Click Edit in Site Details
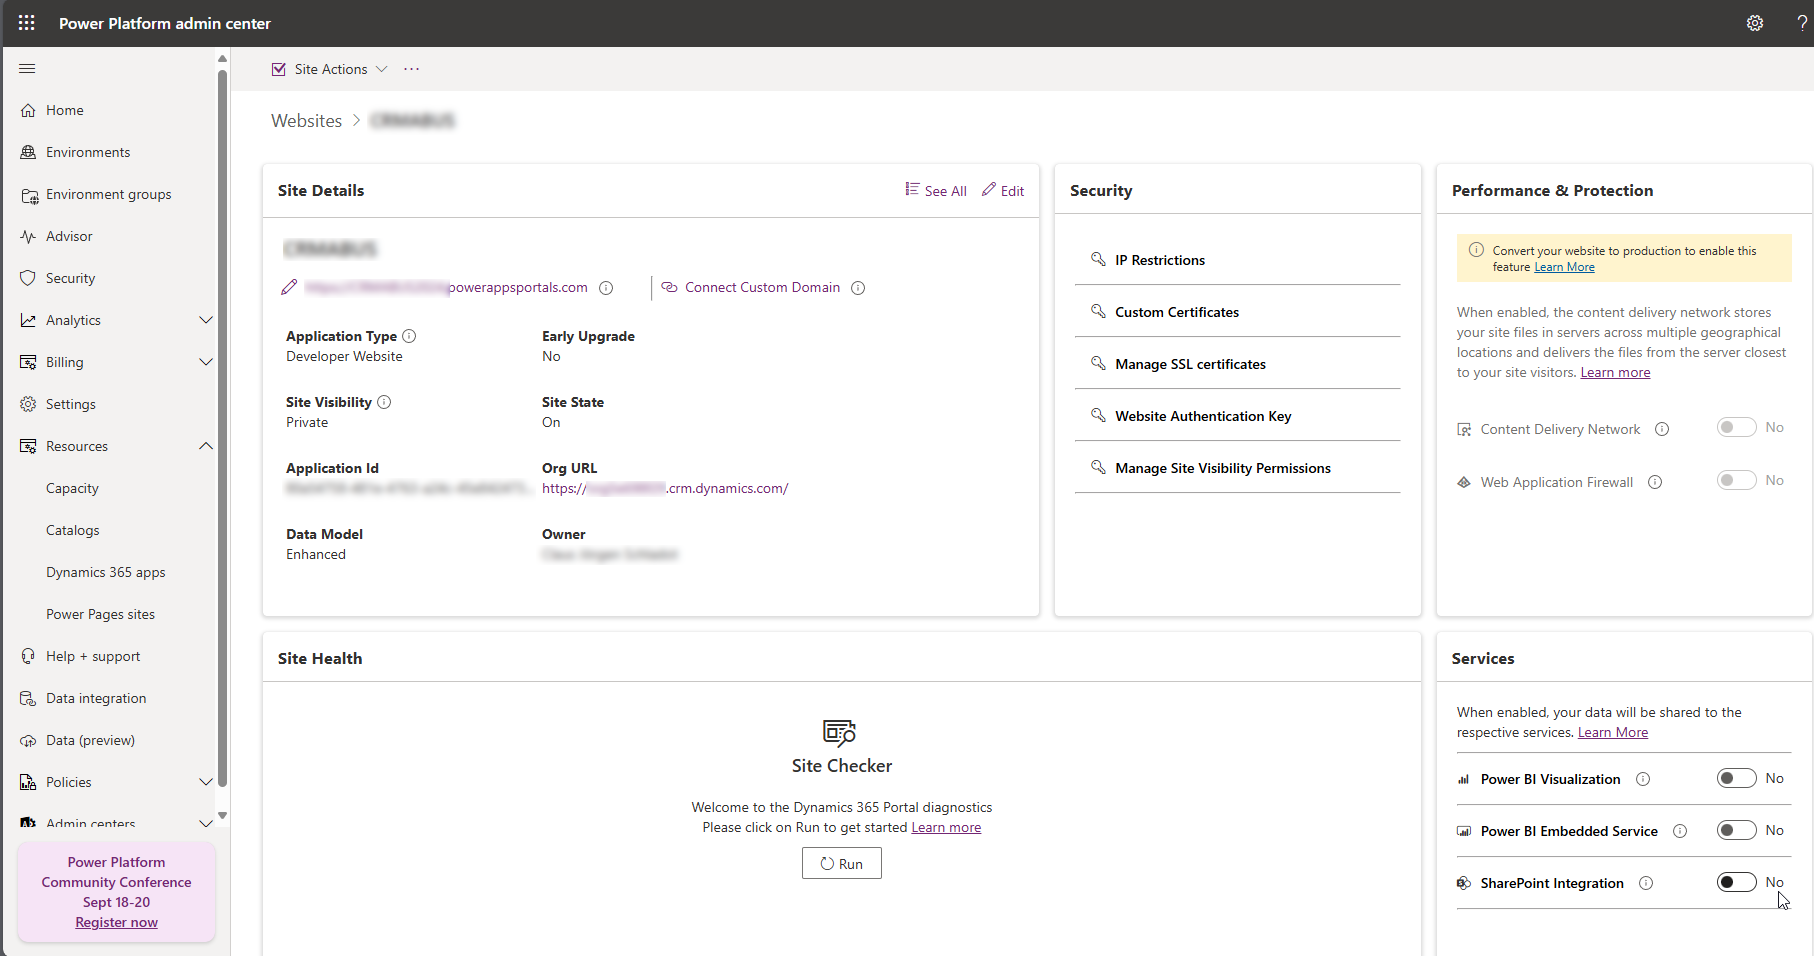This screenshot has width=1814, height=956. point(1003,191)
